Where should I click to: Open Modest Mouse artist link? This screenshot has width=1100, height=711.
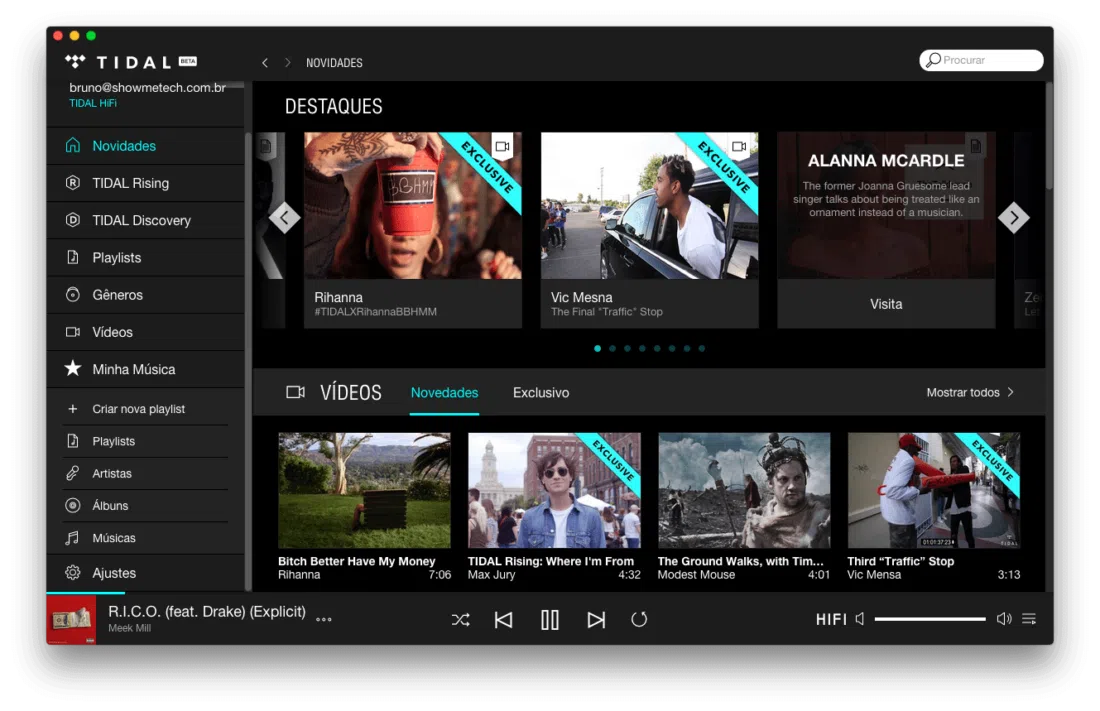click(x=696, y=575)
